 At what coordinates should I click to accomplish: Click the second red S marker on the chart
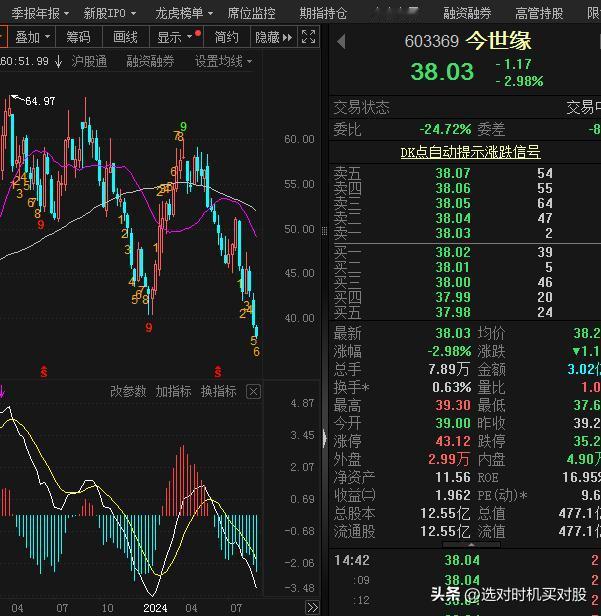tap(218, 371)
